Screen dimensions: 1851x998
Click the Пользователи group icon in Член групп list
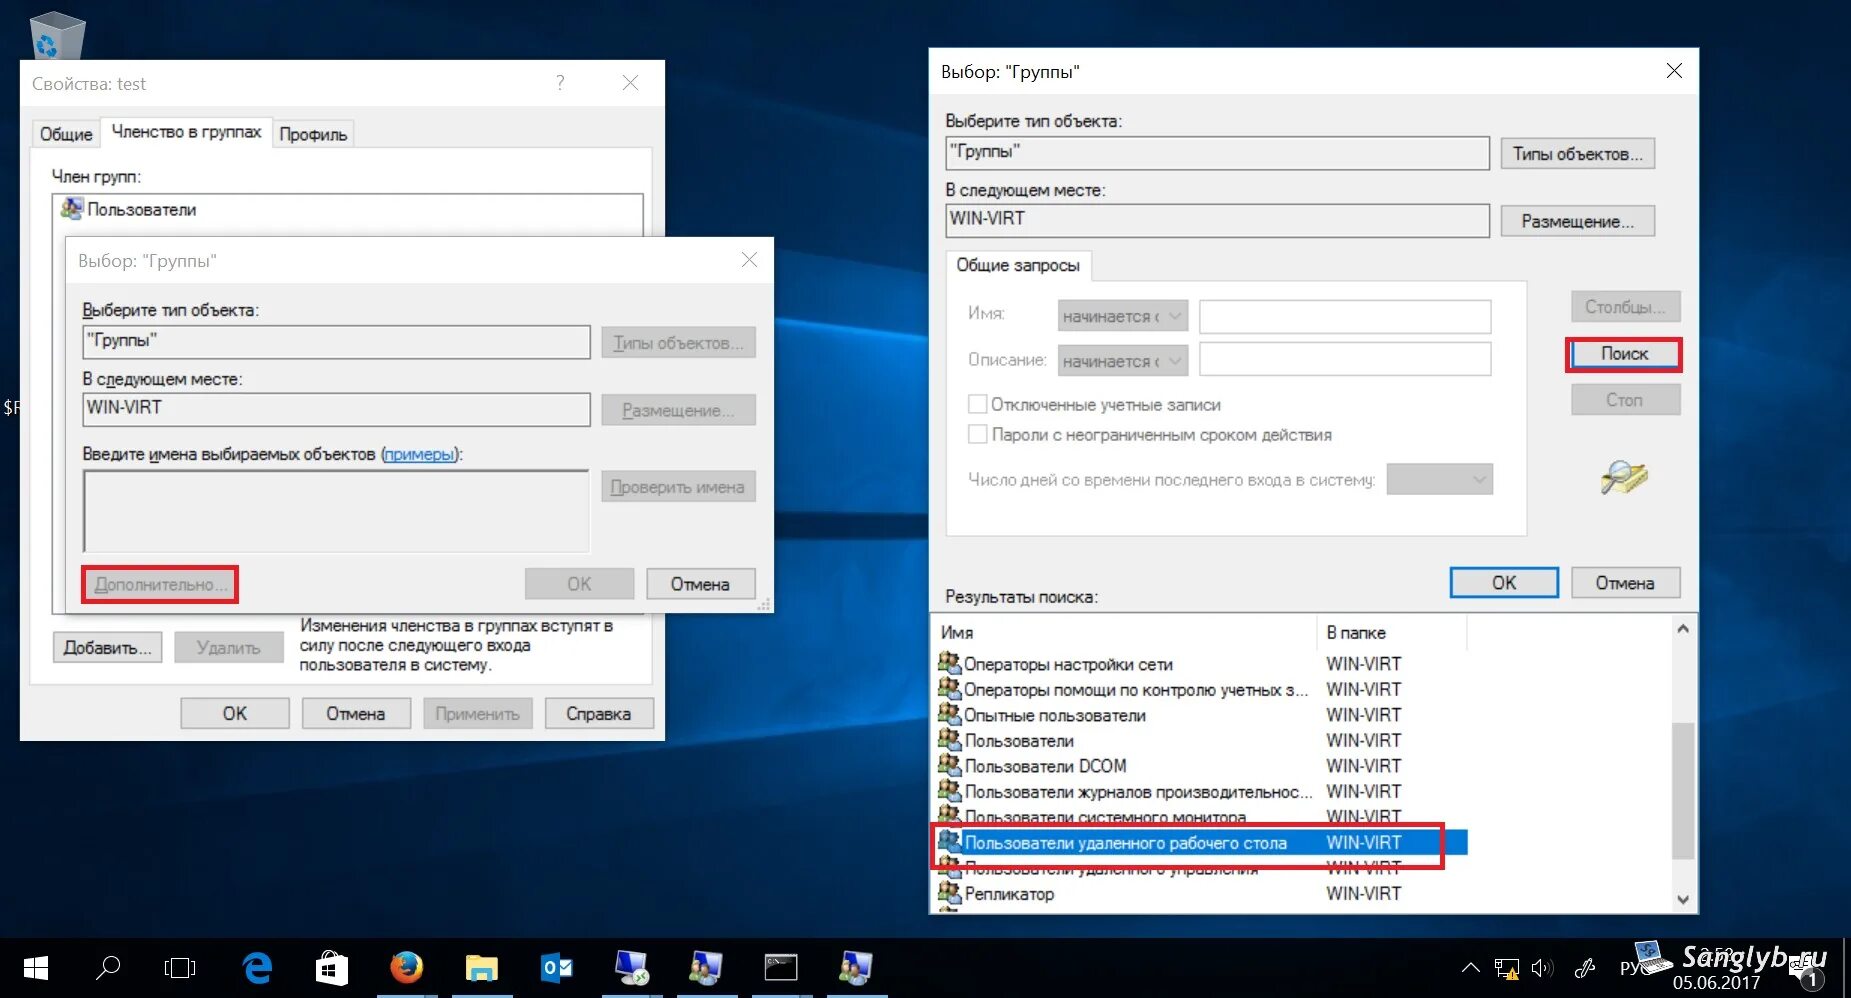pyautogui.click(x=71, y=209)
